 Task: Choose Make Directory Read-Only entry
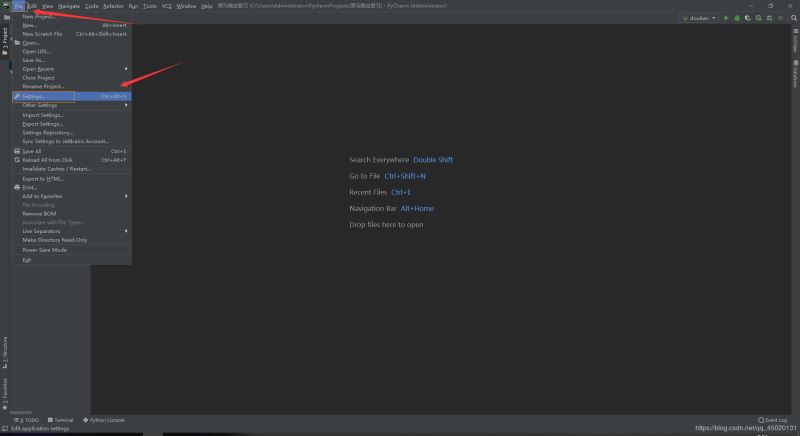point(71,240)
